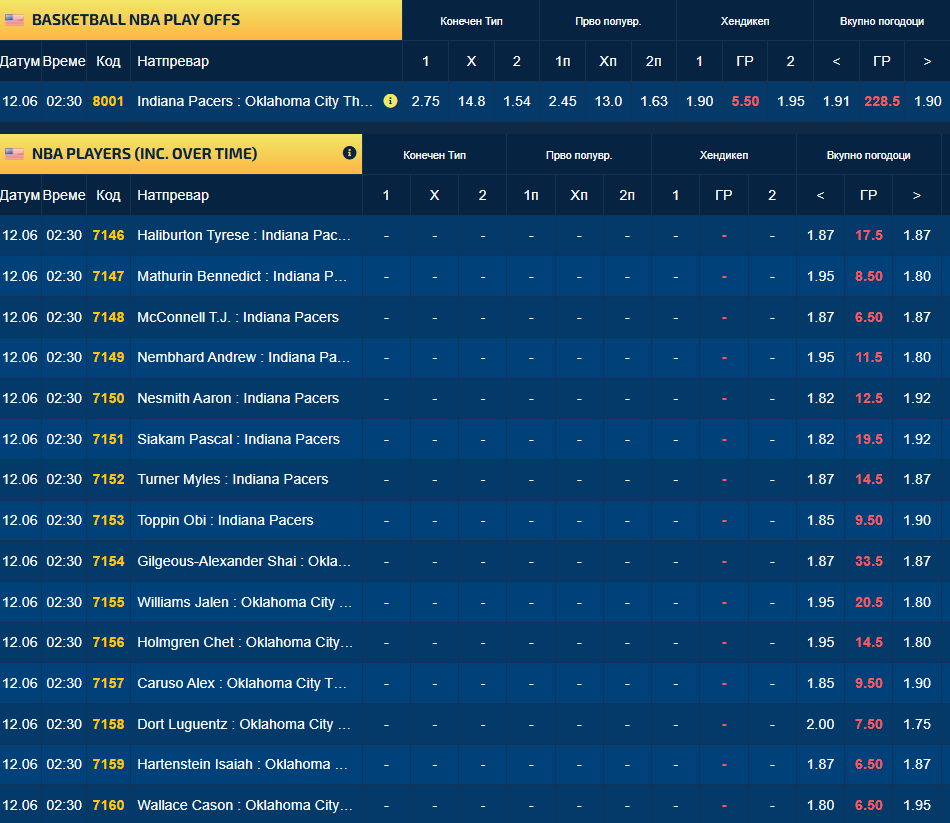The image size is (950, 823).
Task: Choose under 14.5 odds for Turner Myles
Action: [x=820, y=479]
